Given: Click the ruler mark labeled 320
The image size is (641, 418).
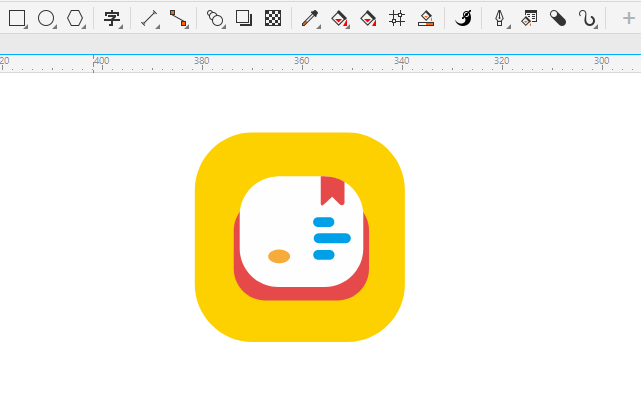Looking at the screenshot, I should [502, 61].
